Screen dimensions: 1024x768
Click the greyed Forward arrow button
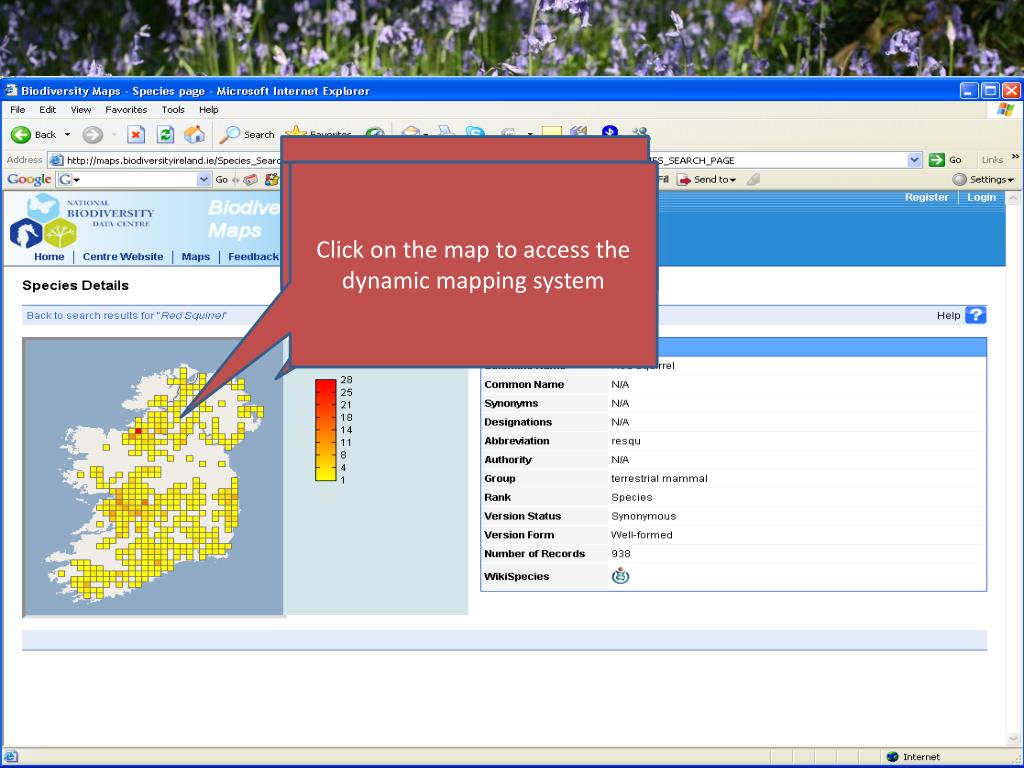point(92,135)
